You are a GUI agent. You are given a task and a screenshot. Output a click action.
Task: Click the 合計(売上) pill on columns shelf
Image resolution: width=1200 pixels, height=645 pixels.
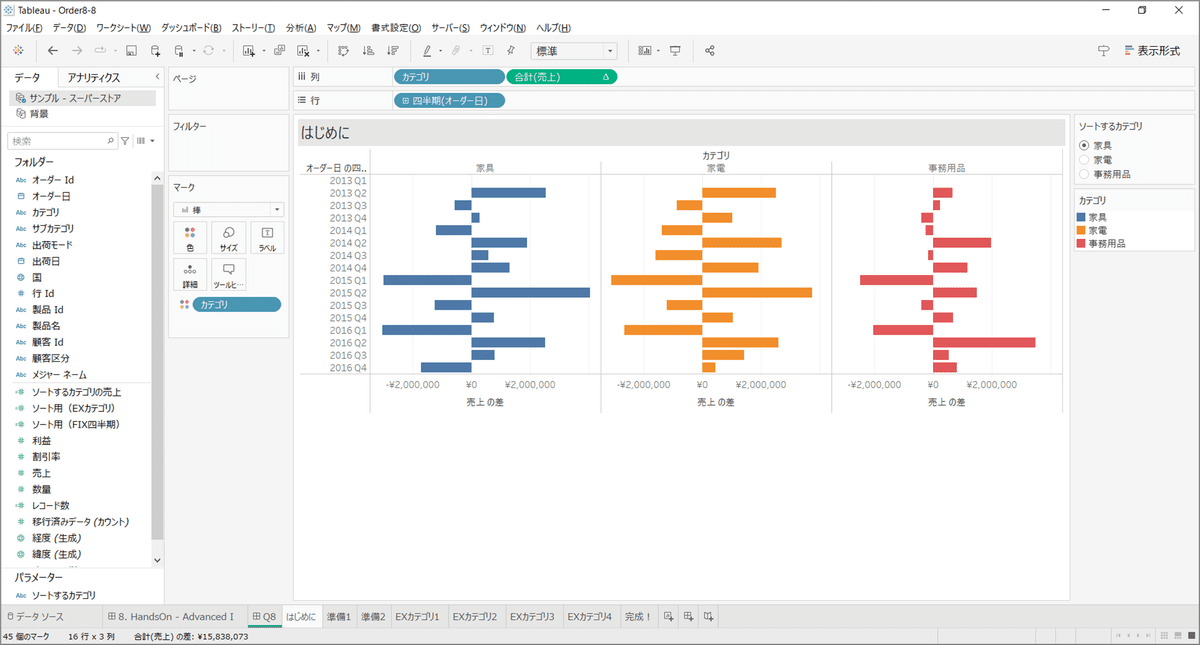coord(562,76)
